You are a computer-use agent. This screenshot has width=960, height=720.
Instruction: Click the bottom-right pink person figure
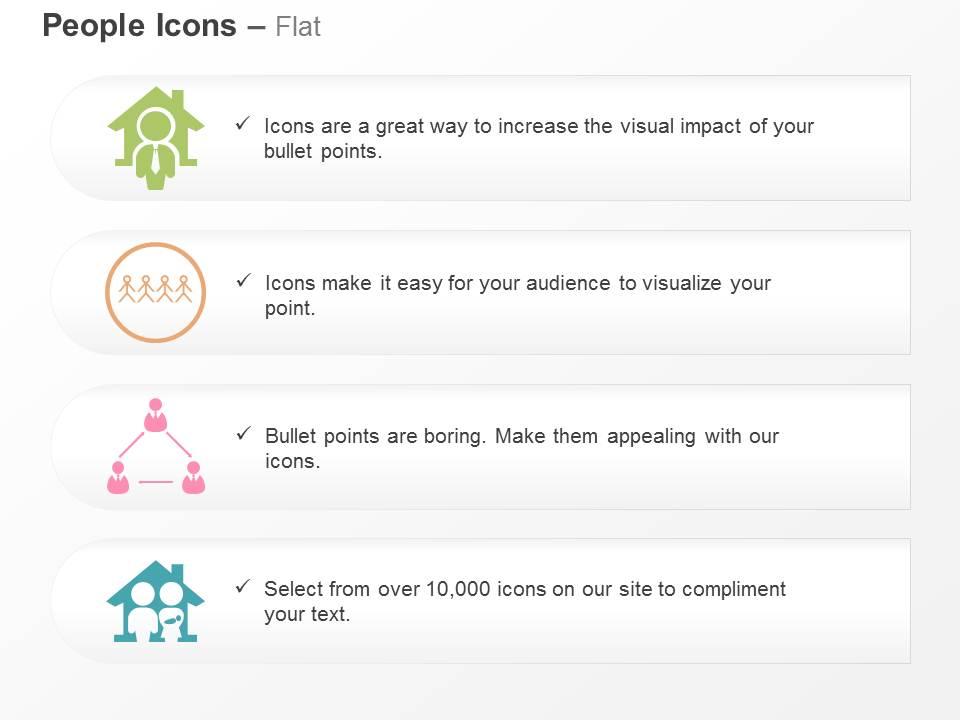[x=193, y=478]
